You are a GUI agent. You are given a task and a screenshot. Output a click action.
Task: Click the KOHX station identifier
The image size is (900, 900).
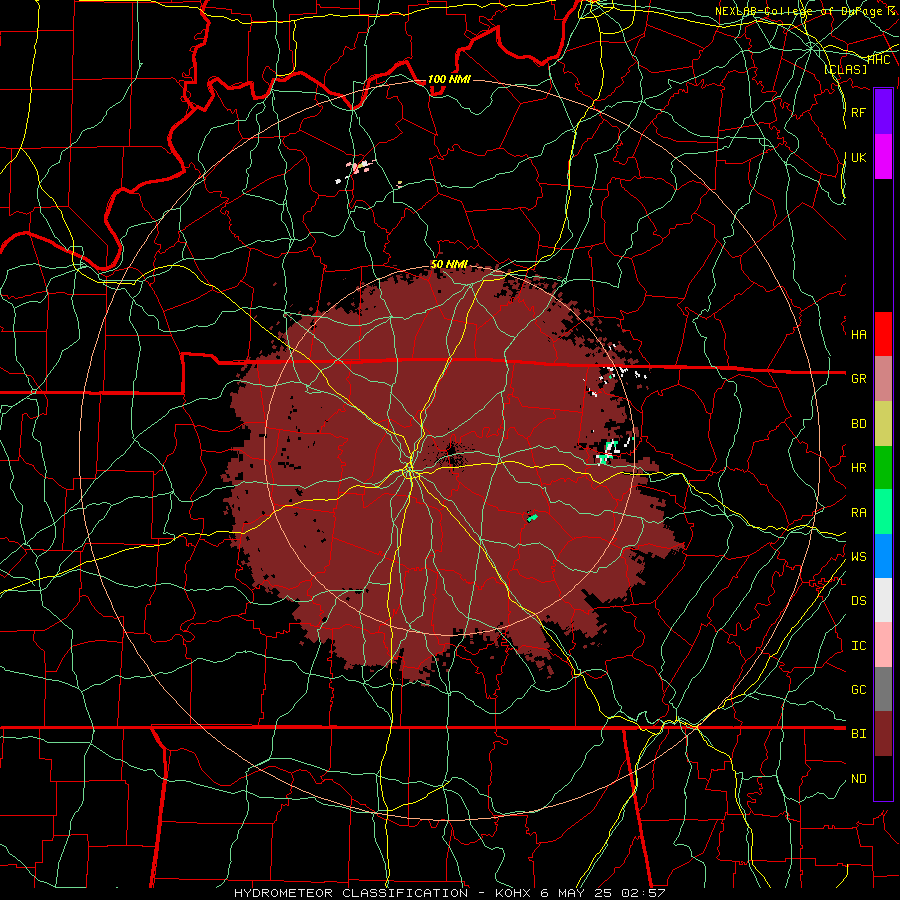click(513, 893)
